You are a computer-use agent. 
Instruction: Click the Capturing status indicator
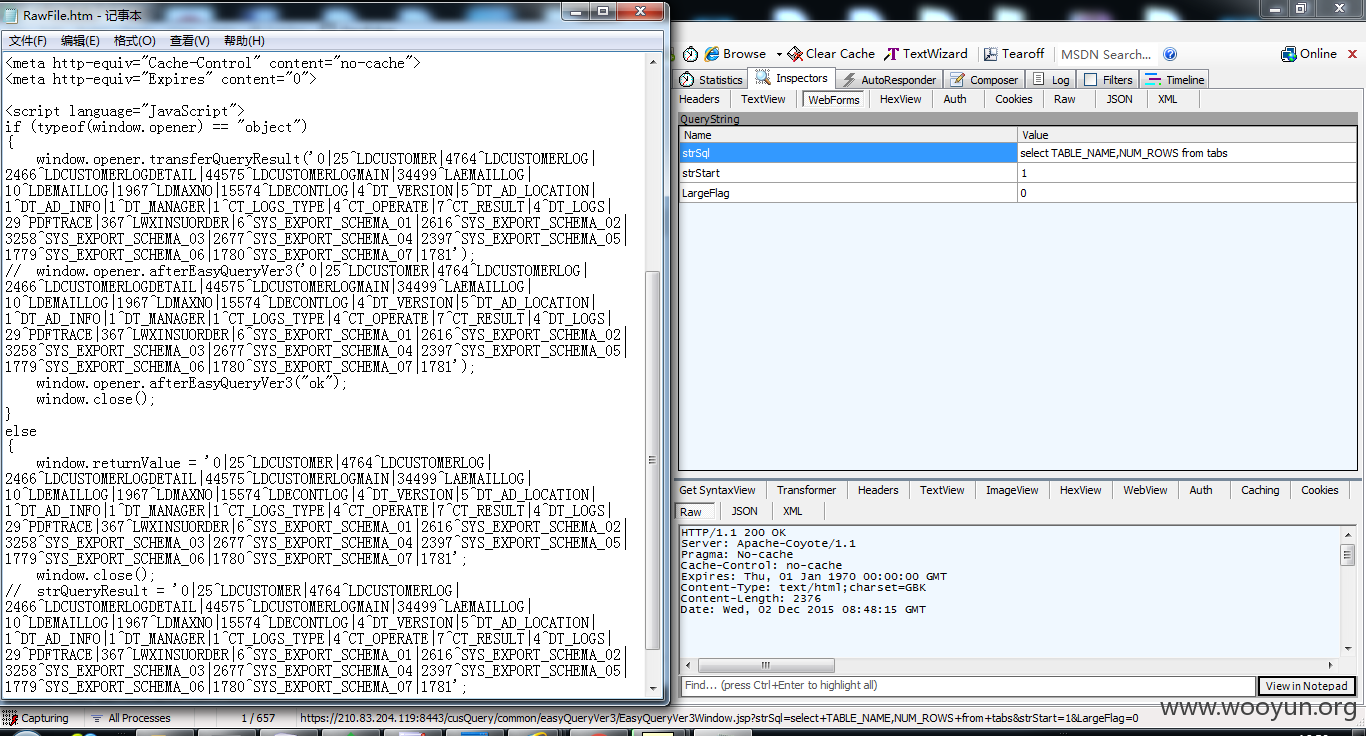(37, 718)
